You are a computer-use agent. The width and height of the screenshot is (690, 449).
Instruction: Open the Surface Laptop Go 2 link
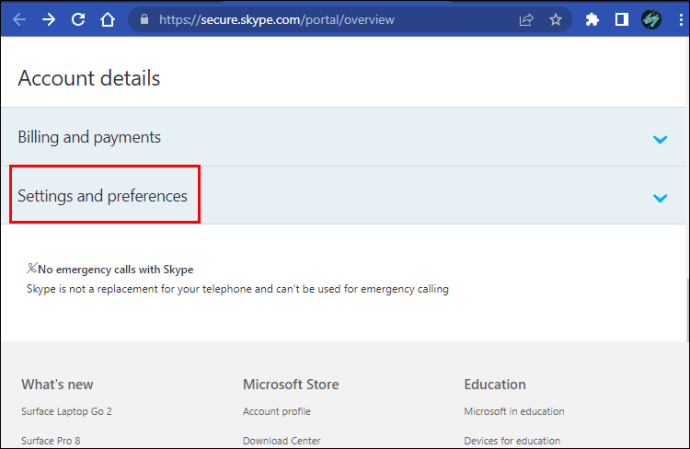point(66,412)
